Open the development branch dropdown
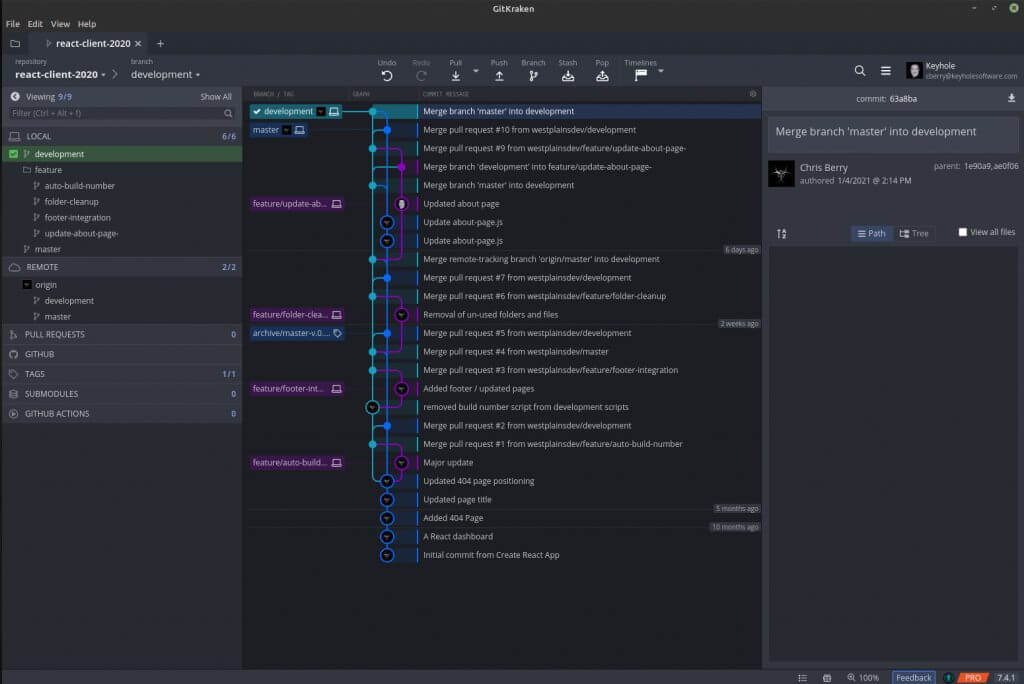 [x=165, y=74]
